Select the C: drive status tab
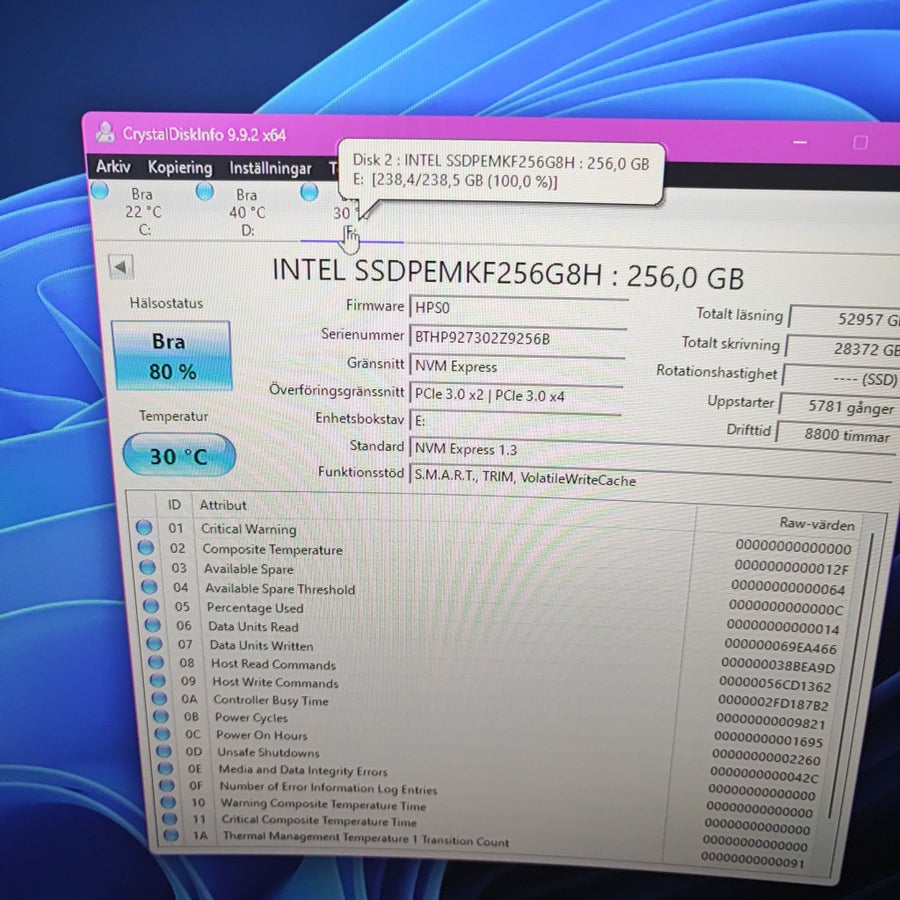The width and height of the screenshot is (900, 900). 143,212
